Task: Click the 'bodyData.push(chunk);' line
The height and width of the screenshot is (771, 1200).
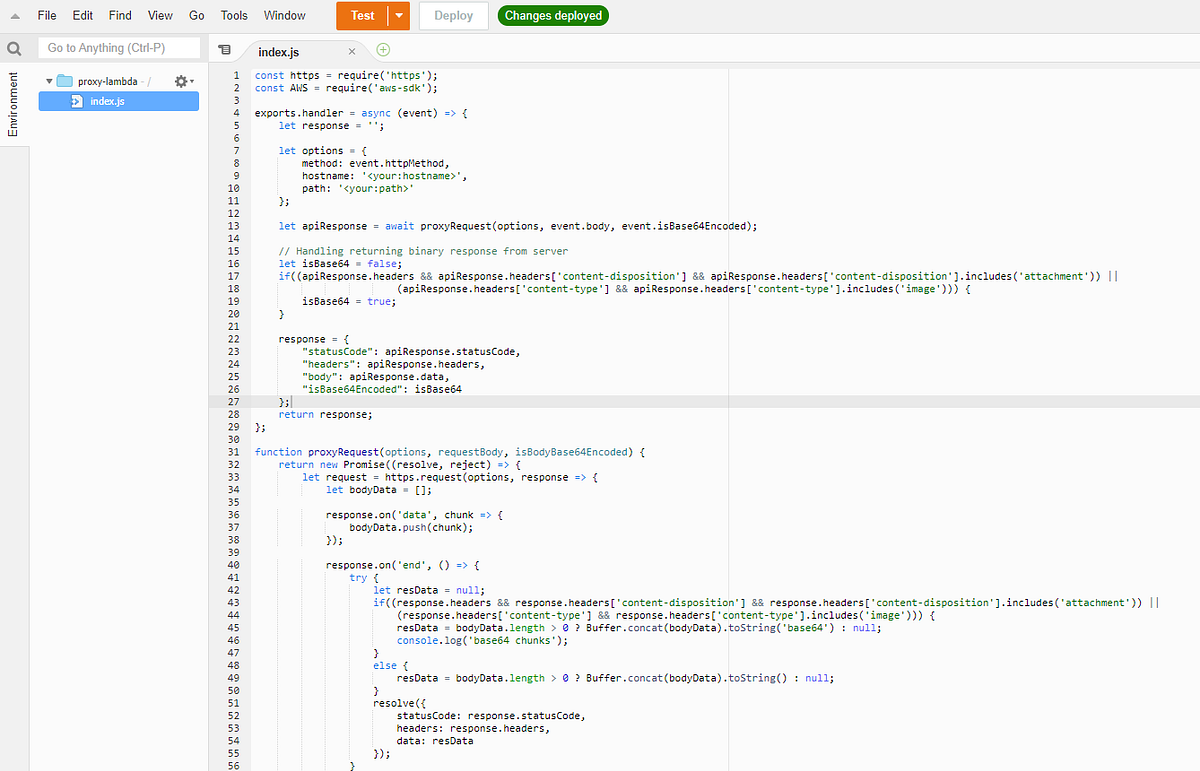Action: [411, 527]
